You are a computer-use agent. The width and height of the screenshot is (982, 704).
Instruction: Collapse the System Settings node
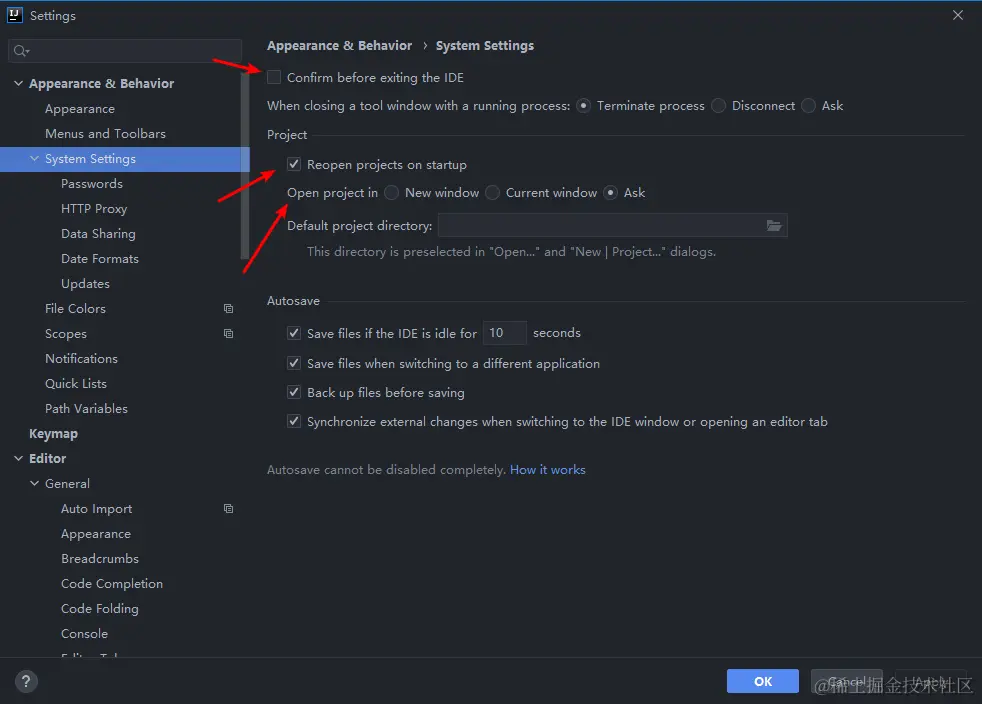[34, 159]
